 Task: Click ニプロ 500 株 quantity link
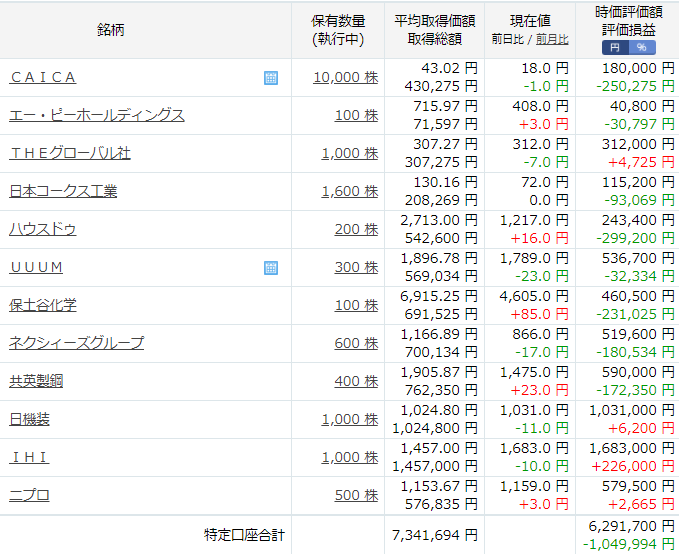[356, 496]
